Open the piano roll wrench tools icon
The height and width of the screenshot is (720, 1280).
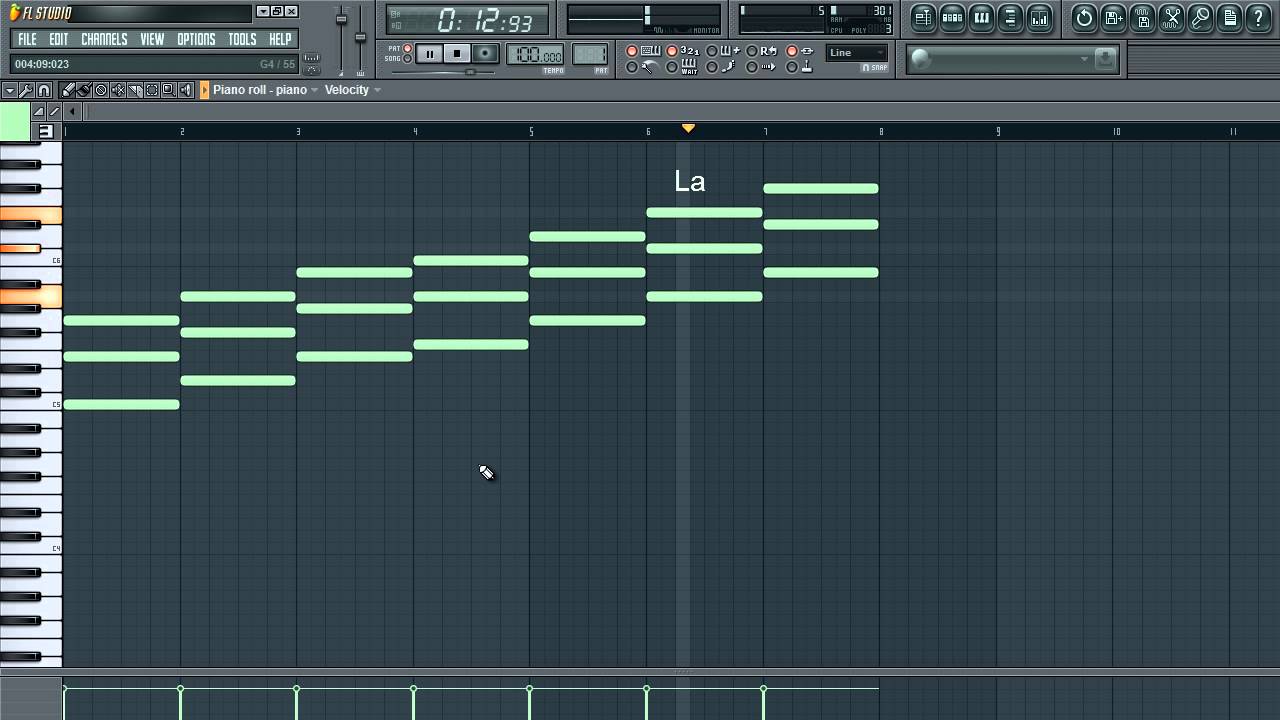pyautogui.click(x=27, y=90)
